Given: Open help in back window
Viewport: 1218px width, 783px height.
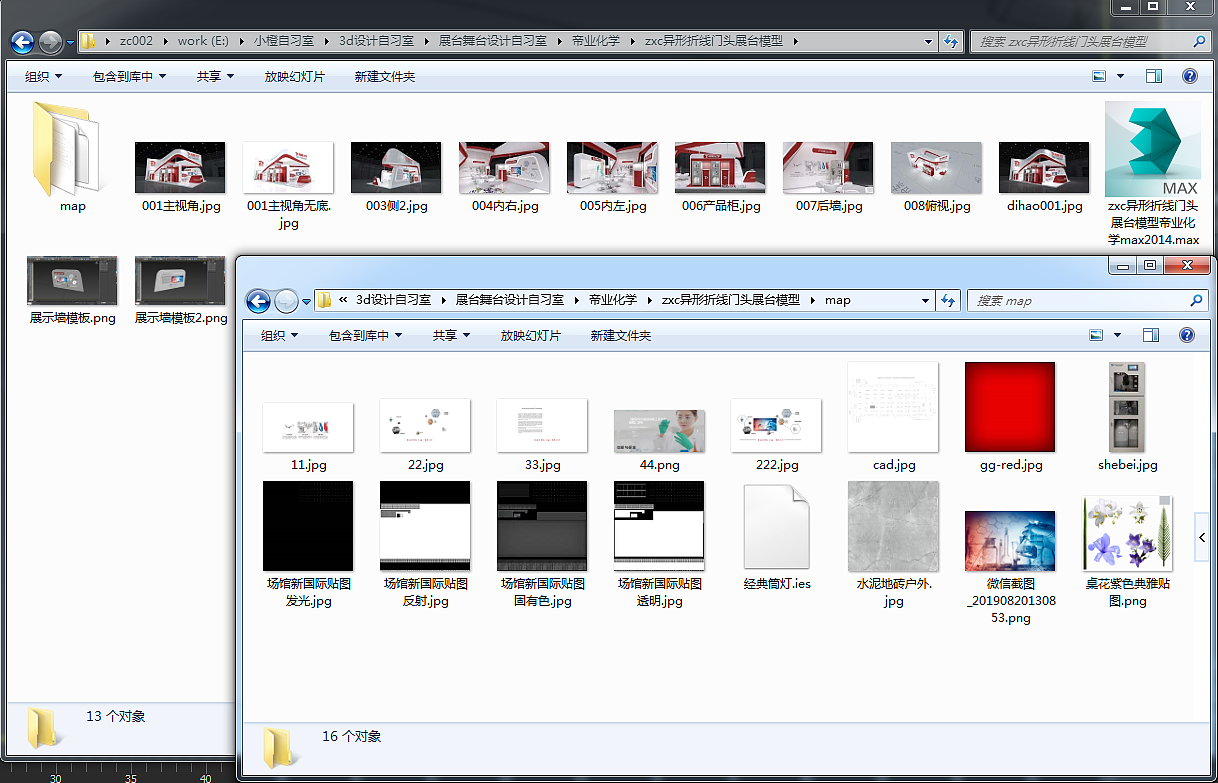Looking at the screenshot, I should coord(1189,76).
